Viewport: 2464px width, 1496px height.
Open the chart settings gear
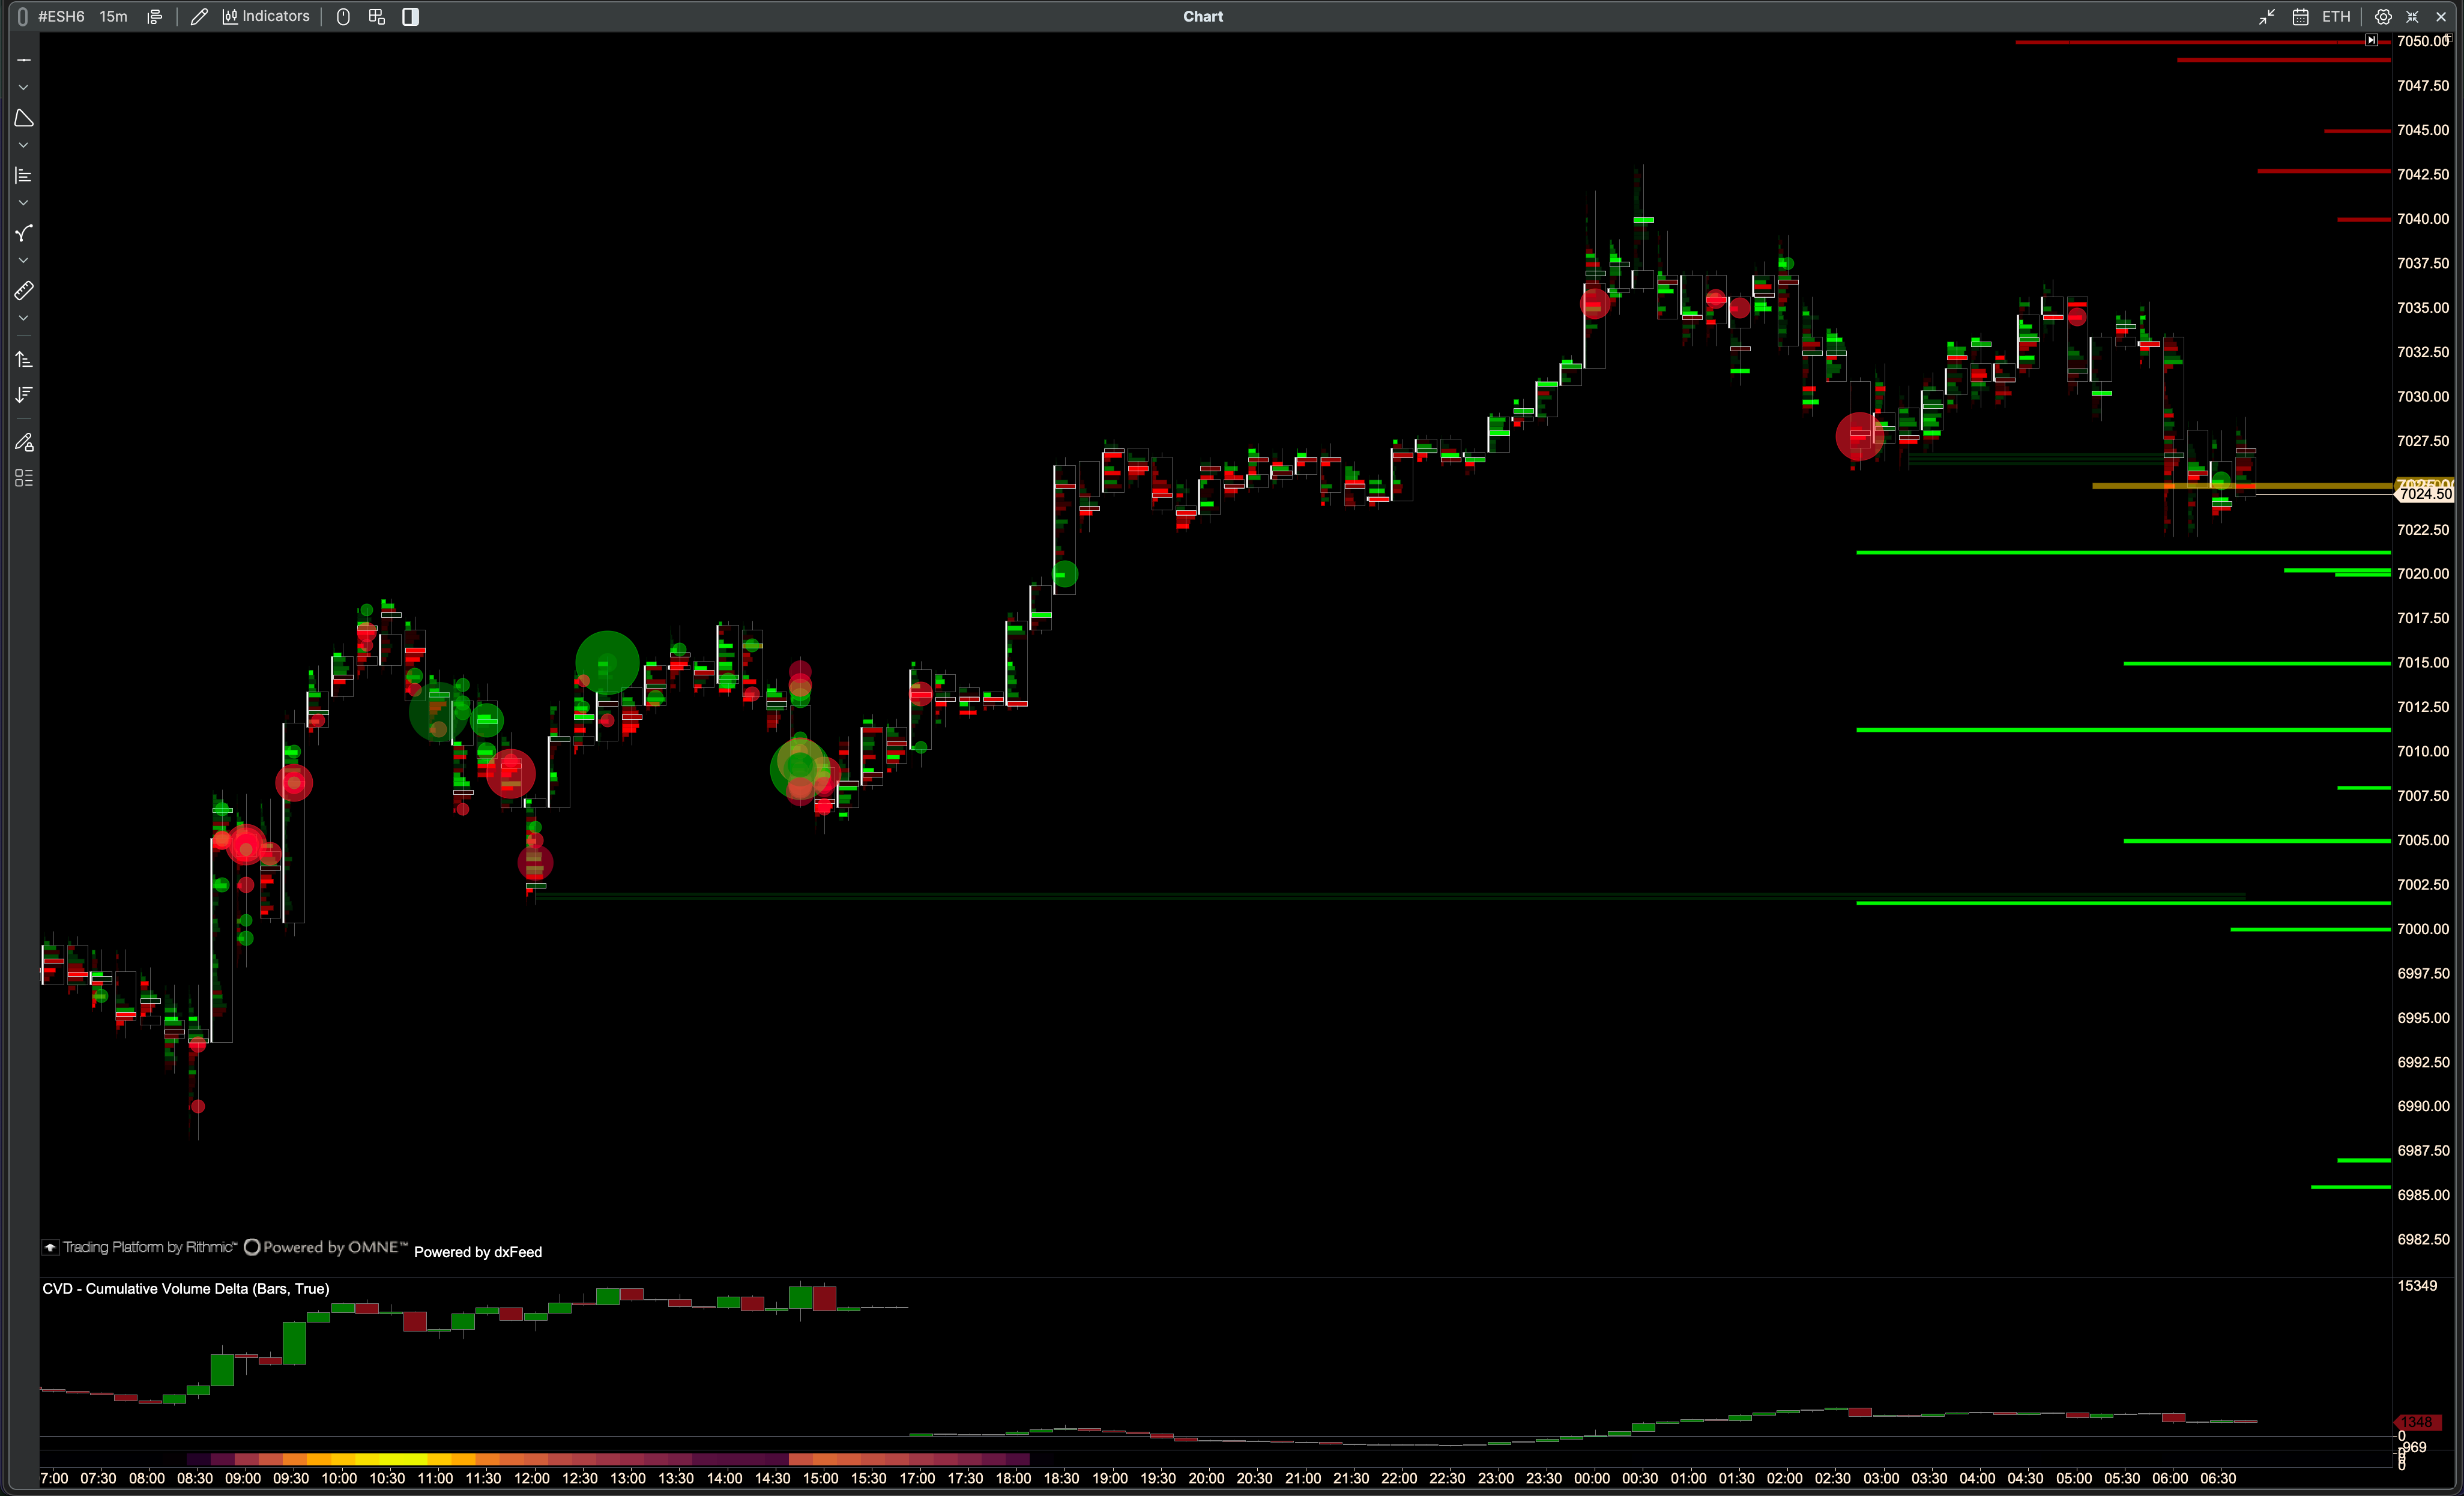click(x=2383, y=16)
